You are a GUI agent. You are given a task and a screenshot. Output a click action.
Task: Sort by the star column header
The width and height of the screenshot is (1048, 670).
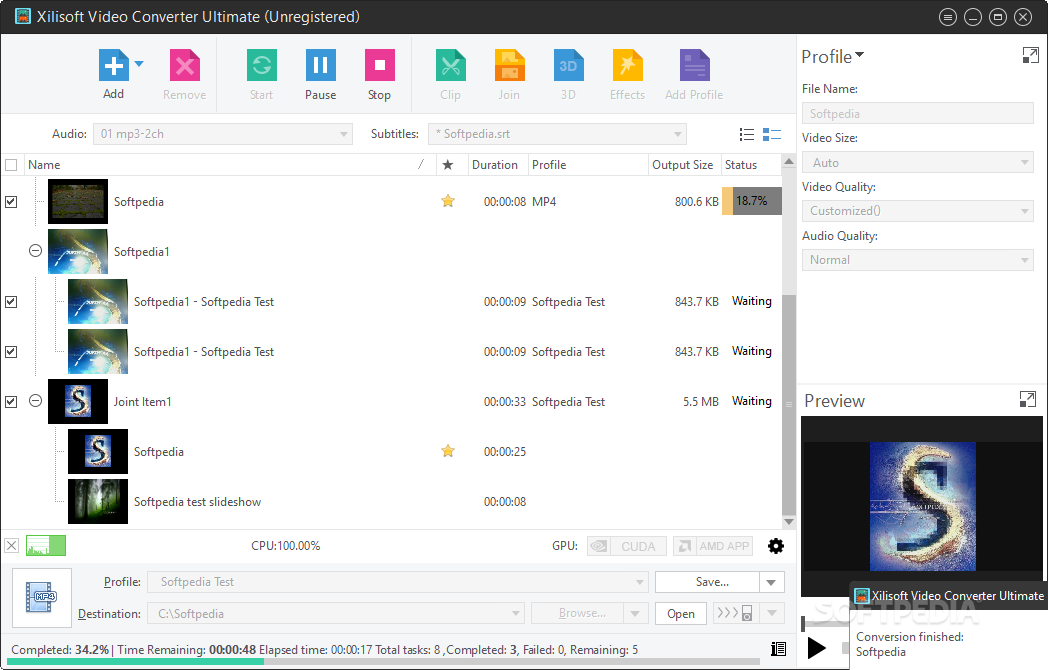click(448, 164)
